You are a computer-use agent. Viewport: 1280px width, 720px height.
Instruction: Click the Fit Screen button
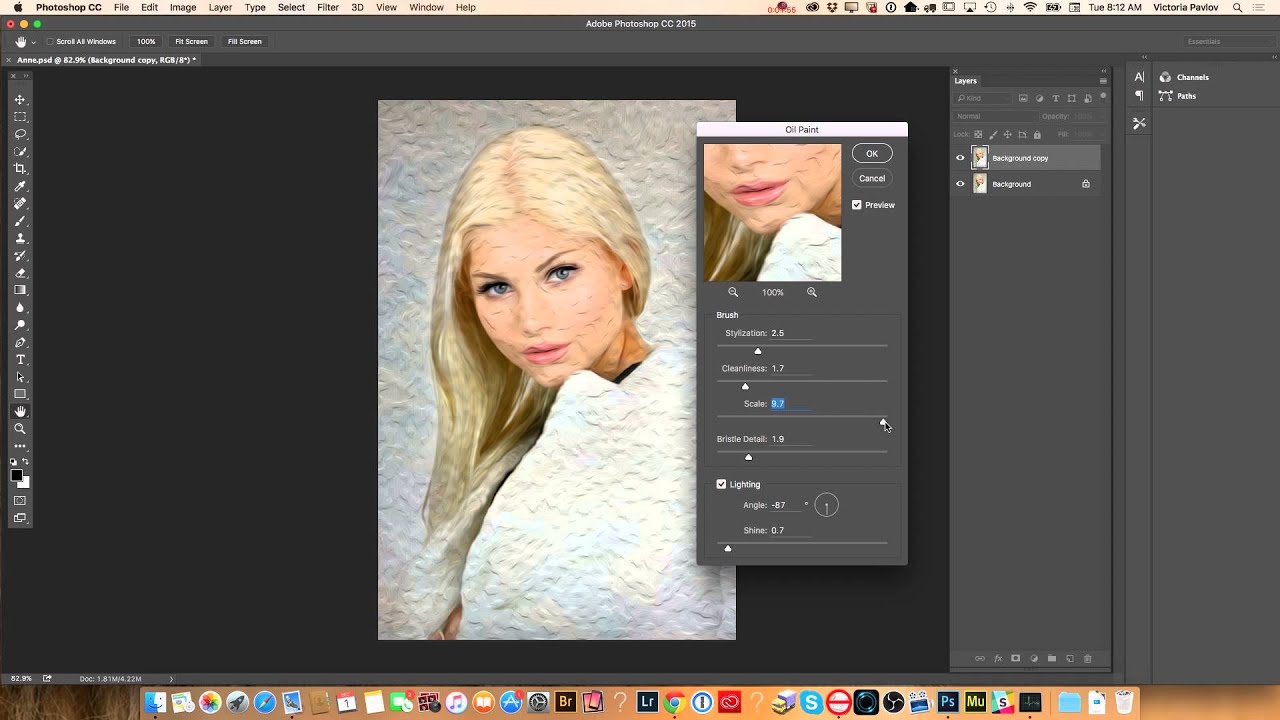tap(191, 42)
